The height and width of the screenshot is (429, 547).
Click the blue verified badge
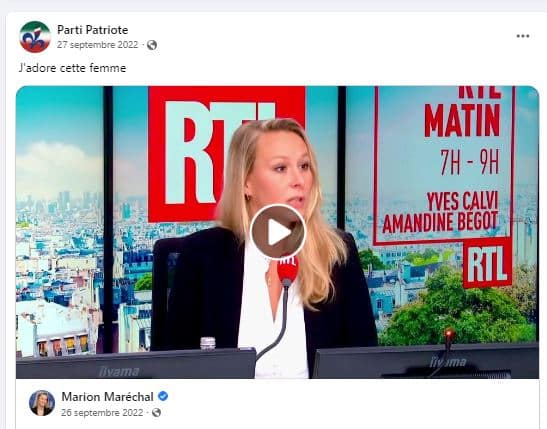tap(163, 396)
